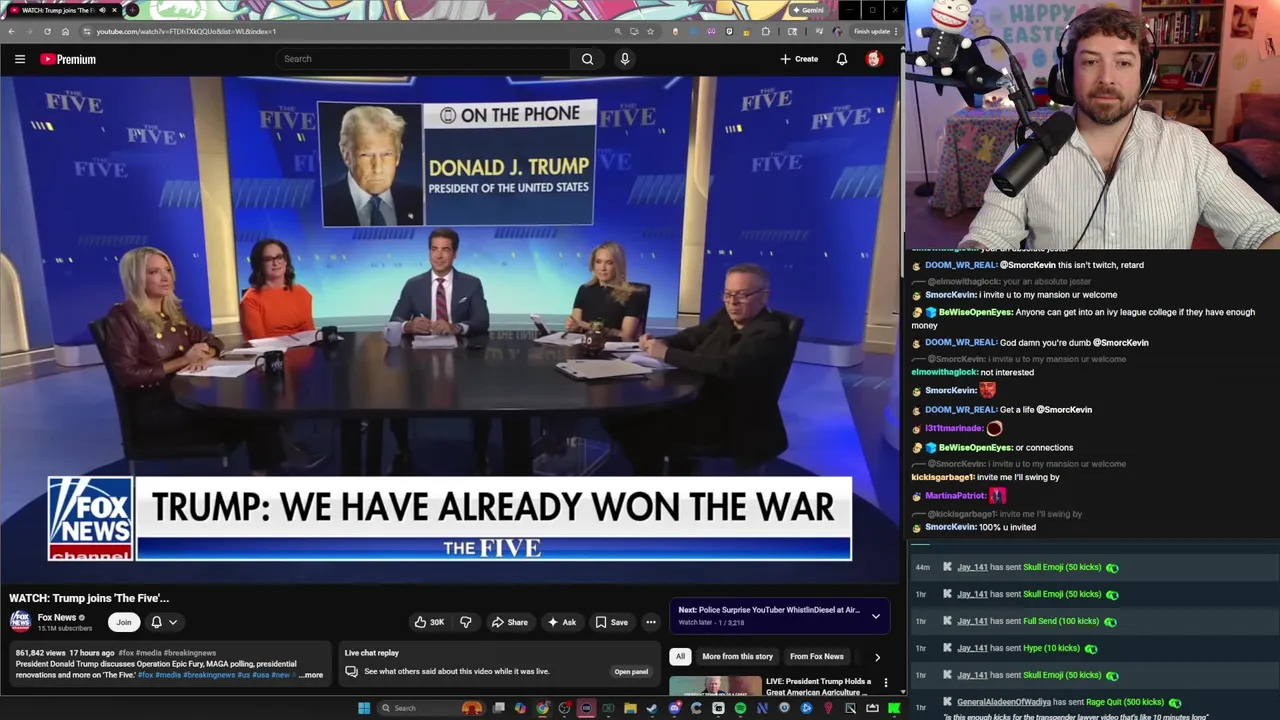Viewport: 1280px width, 720px height.
Task: Open File Explorer from the taskbar
Action: (630, 708)
